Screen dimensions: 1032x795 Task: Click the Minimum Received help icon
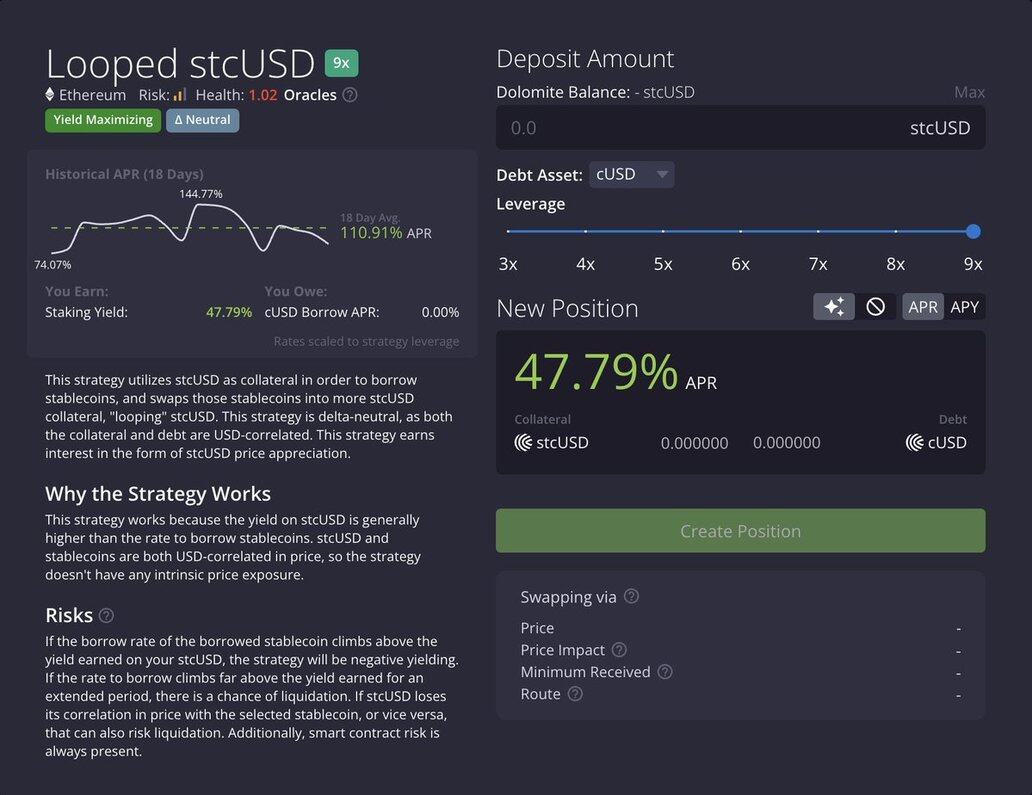click(x=665, y=672)
